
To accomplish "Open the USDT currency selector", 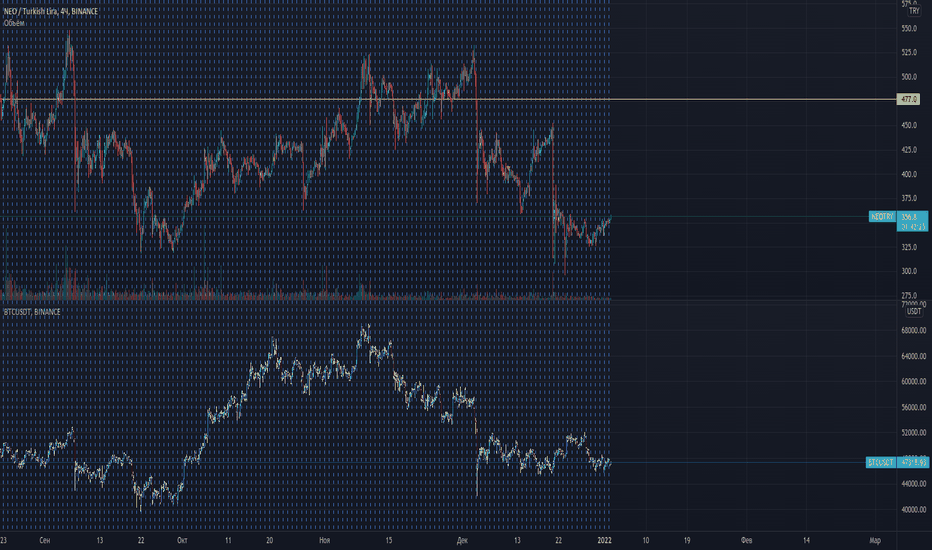I will click(x=914, y=312).
